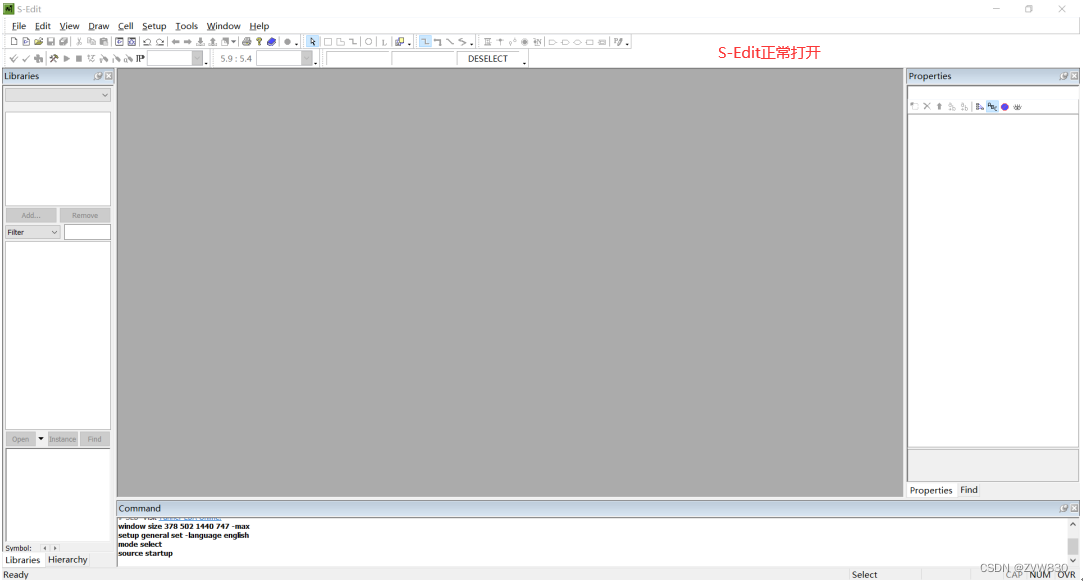Screen dimensions: 1083x582
Task: Click the Redo toolbar icon
Action: coord(160,42)
